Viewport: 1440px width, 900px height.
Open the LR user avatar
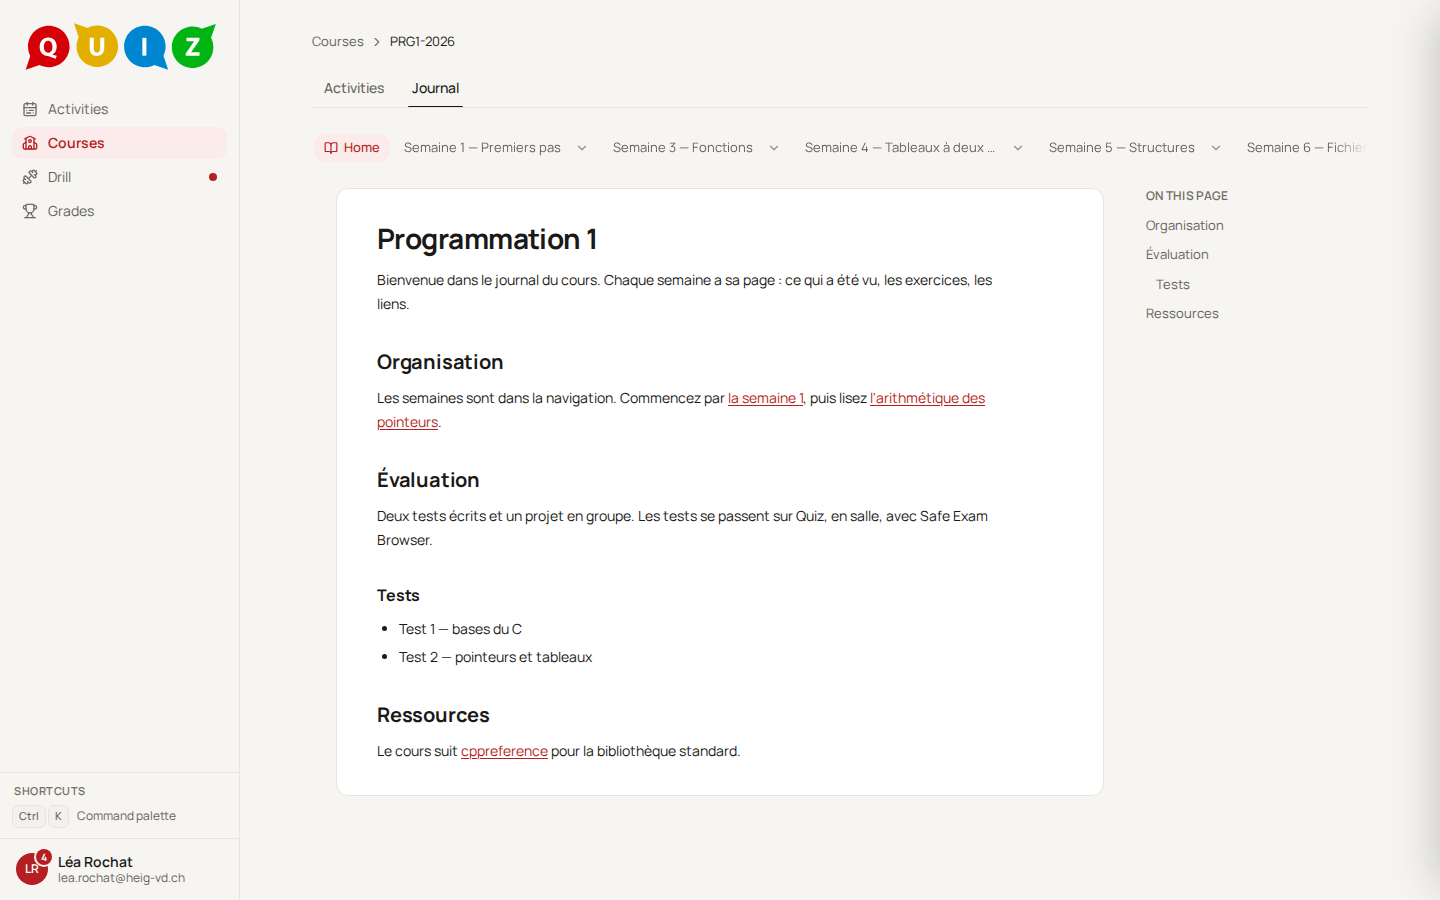[32, 869]
